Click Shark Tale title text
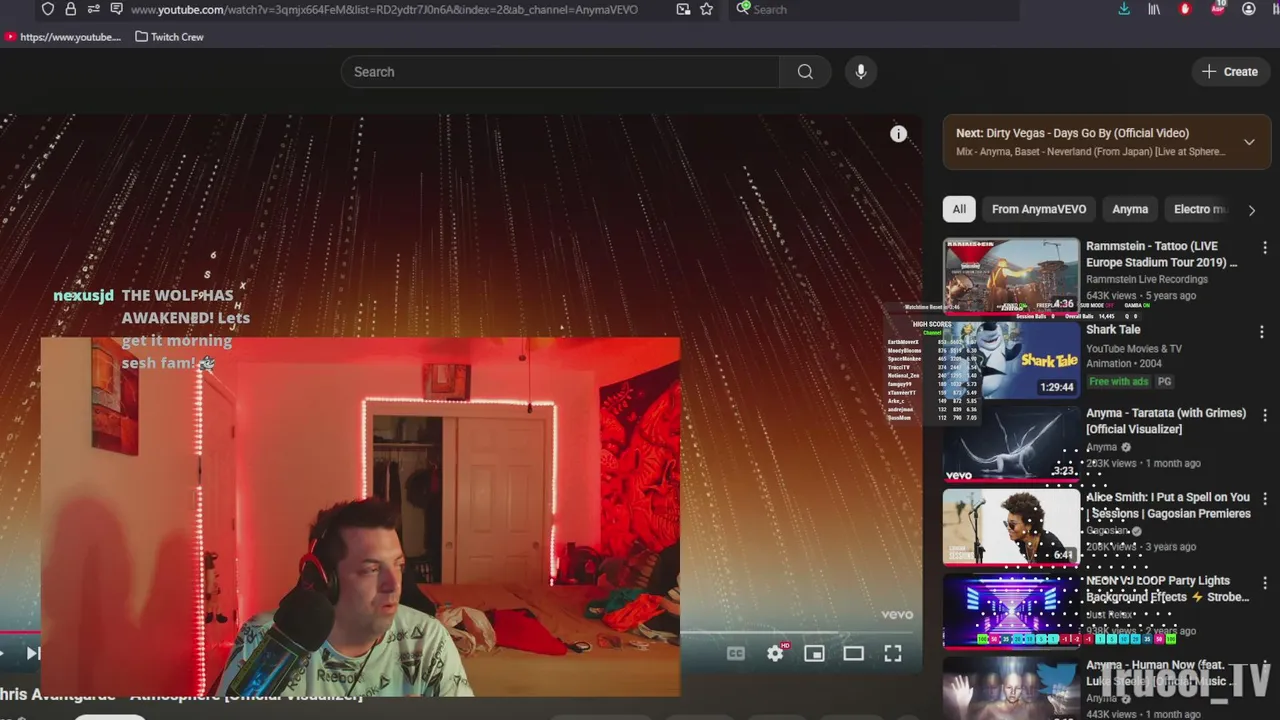The image size is (1280, 720). pyautogui.click(x=1113, y=329)
